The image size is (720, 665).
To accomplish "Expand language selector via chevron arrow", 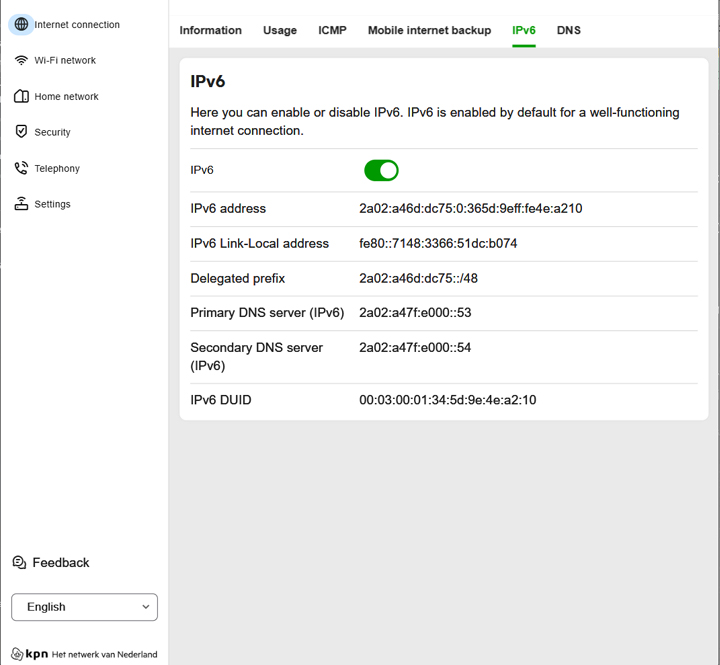I will 146,607.
